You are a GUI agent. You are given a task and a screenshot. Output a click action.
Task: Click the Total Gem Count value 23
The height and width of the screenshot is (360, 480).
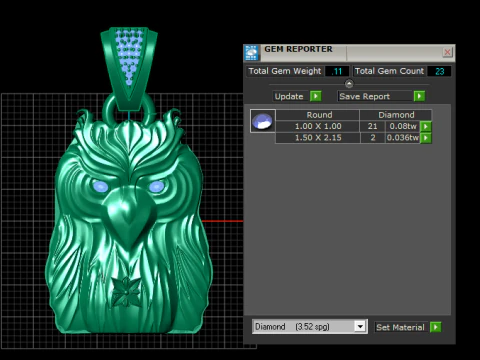click(x=439, y=71)
